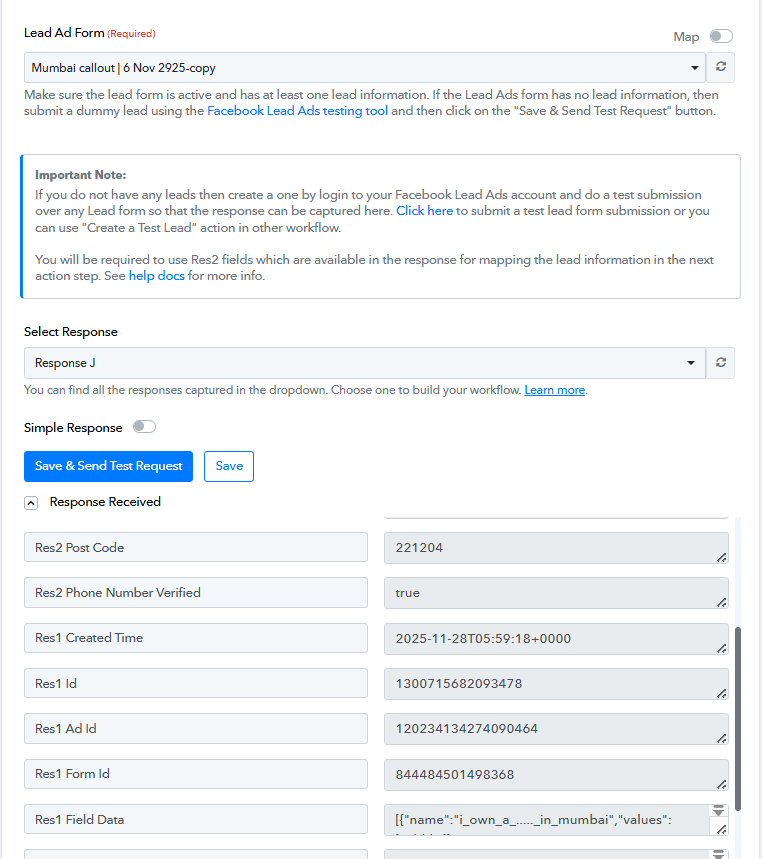Open the Select Response dropdown
762x859 pixels.
click(x=365, y=363)
